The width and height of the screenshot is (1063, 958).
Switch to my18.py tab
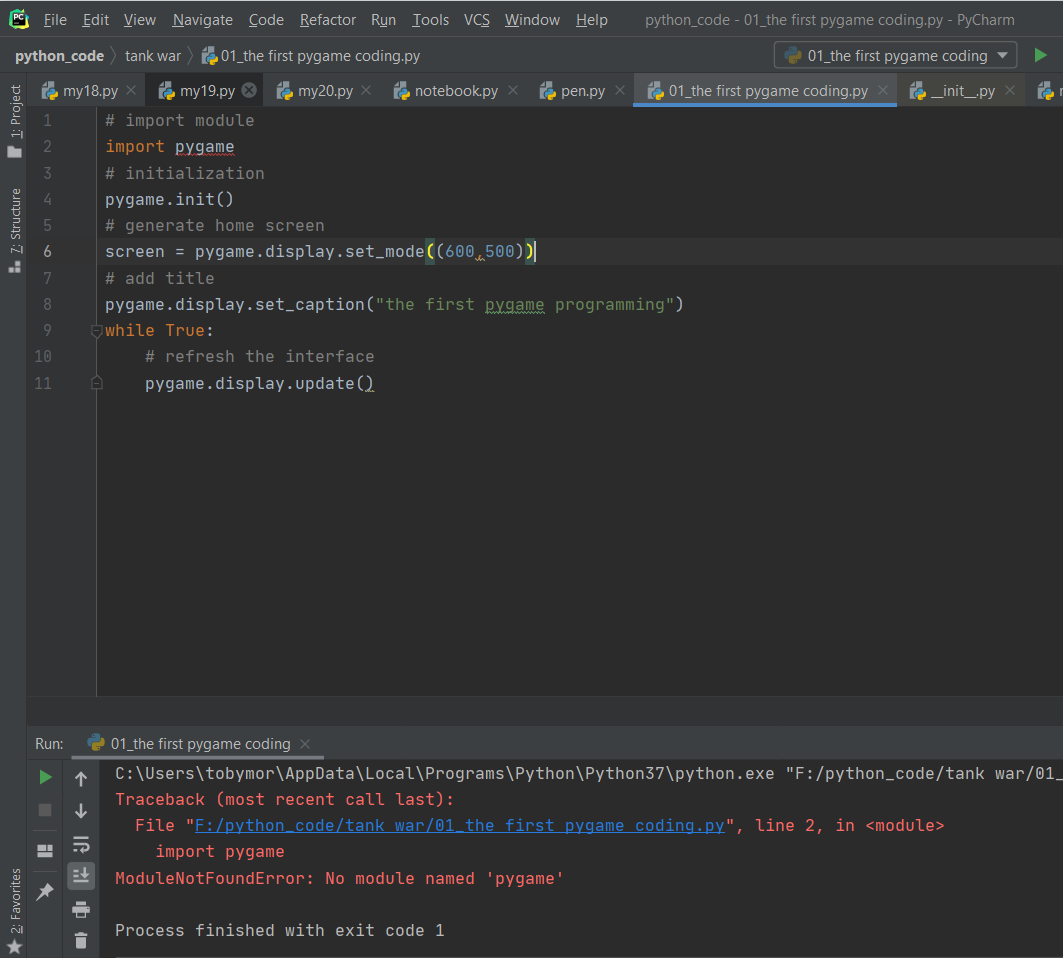tap(89, 91)
